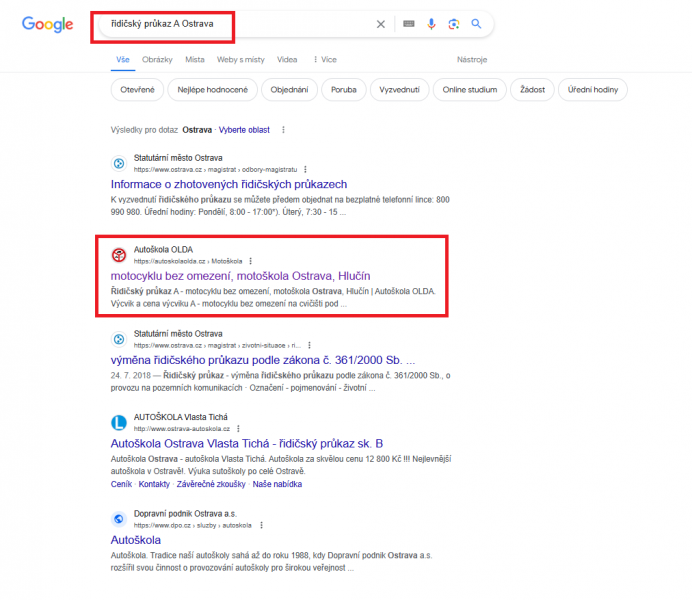Click the Dopravní podnik Ostrava favicon
Viewport: 692px width, 600px height.
pyautogui.click(x=119, y=519)
